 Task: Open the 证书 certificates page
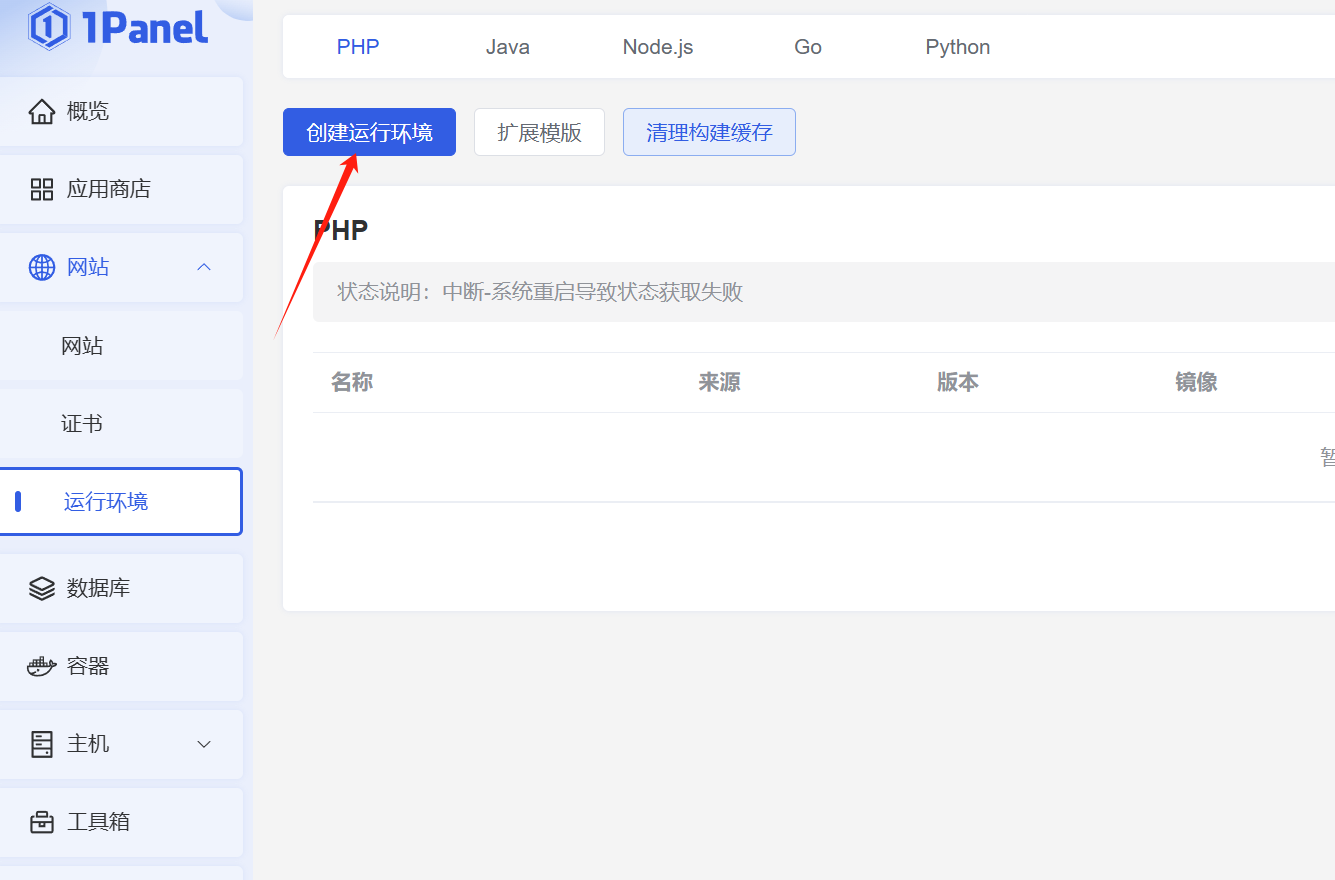click(121, 424)
